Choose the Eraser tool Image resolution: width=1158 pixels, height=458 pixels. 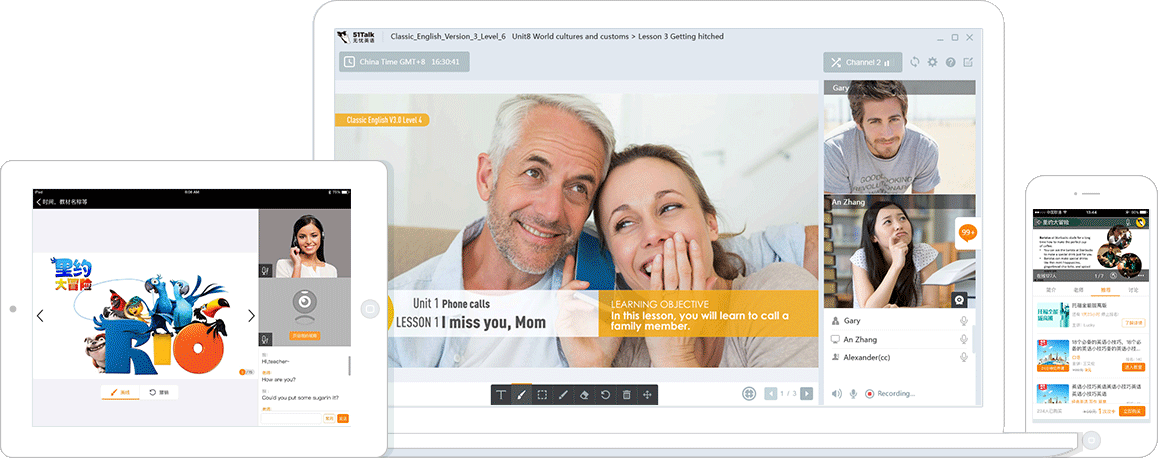coord(584,395)
